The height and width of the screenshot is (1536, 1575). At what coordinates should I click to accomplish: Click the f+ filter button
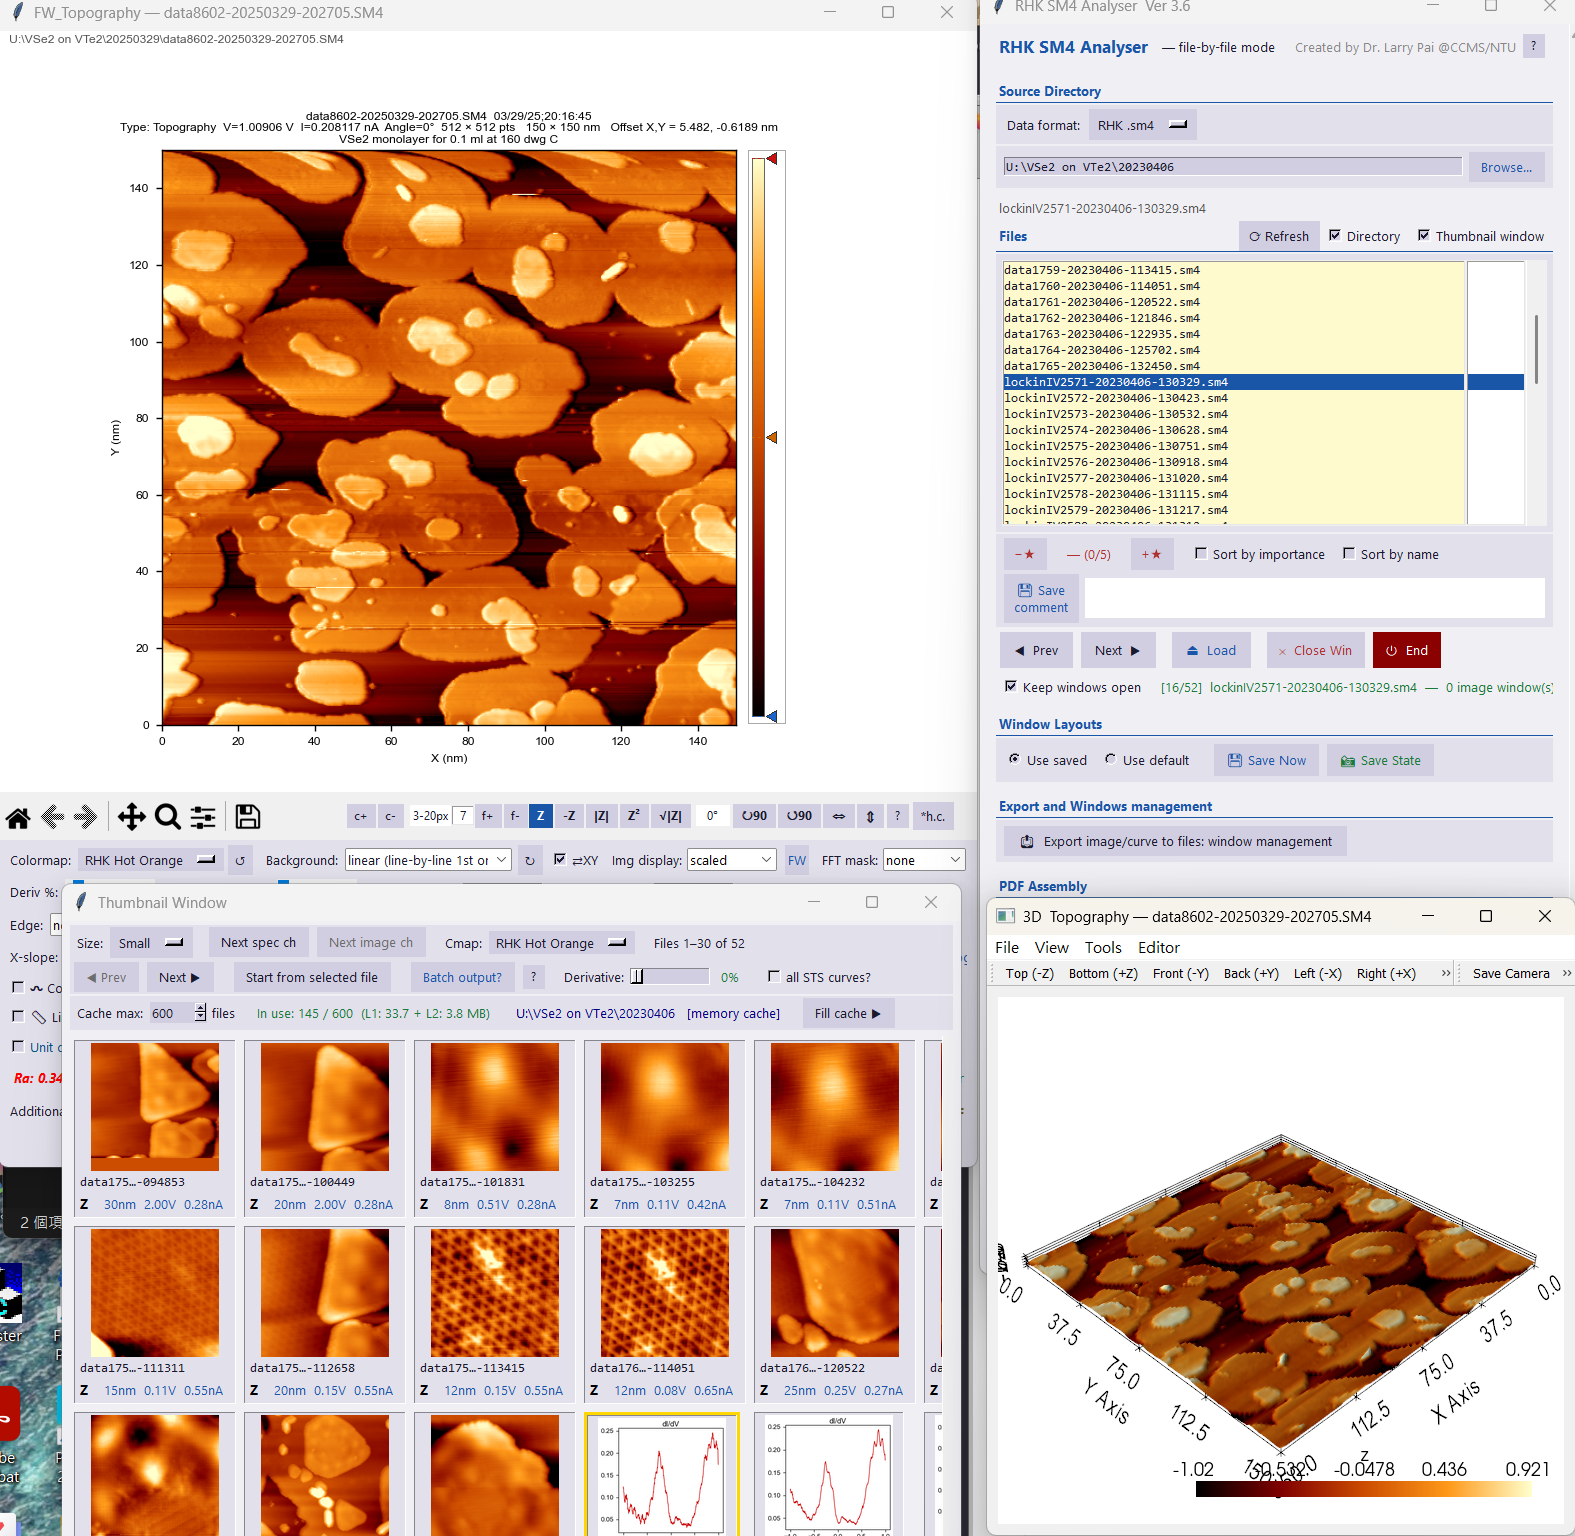(x=487, y=816)
